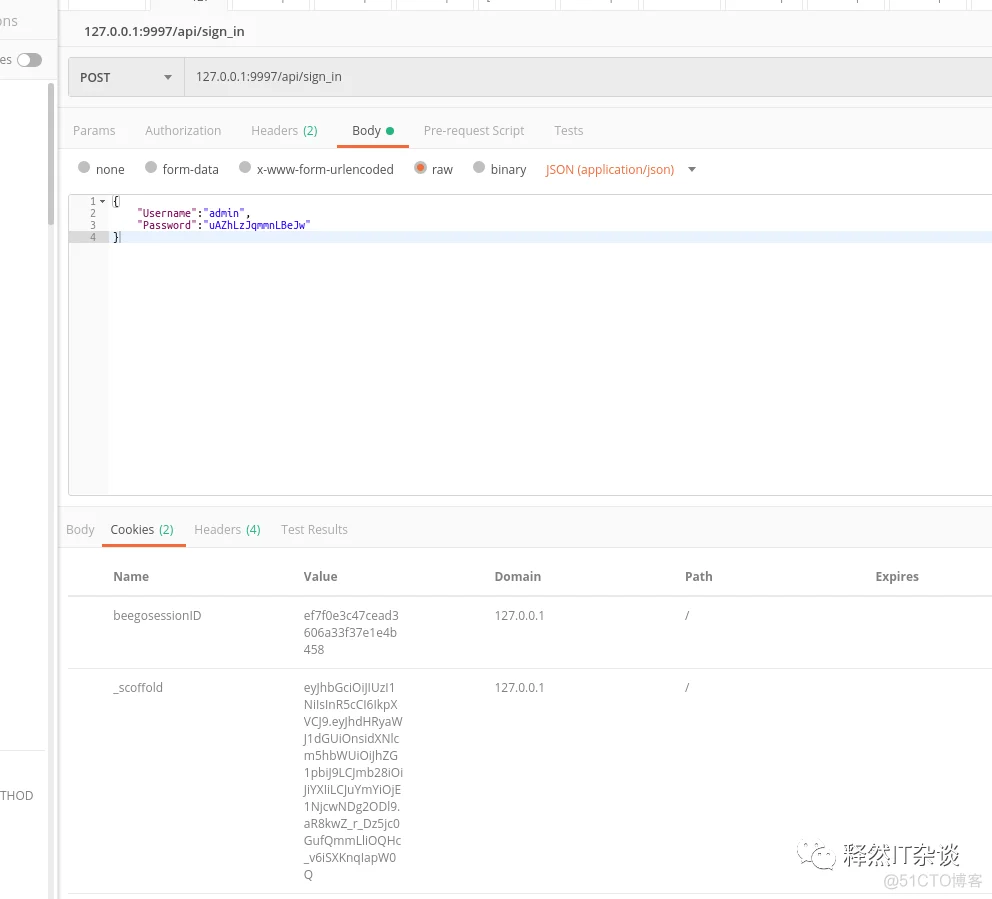Open the Params tab

pyautogui.click(x=94, y=130)
